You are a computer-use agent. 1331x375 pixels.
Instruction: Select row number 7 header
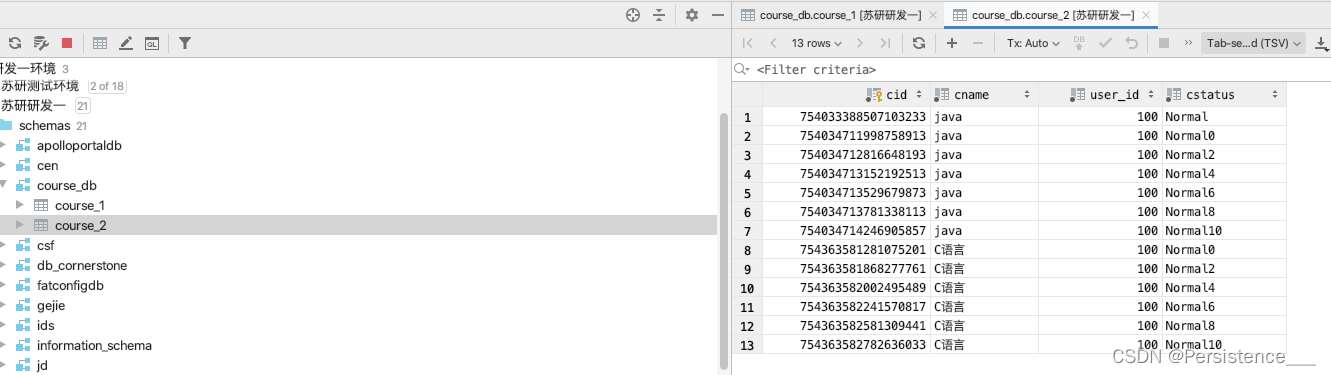(x=747, y=231)
